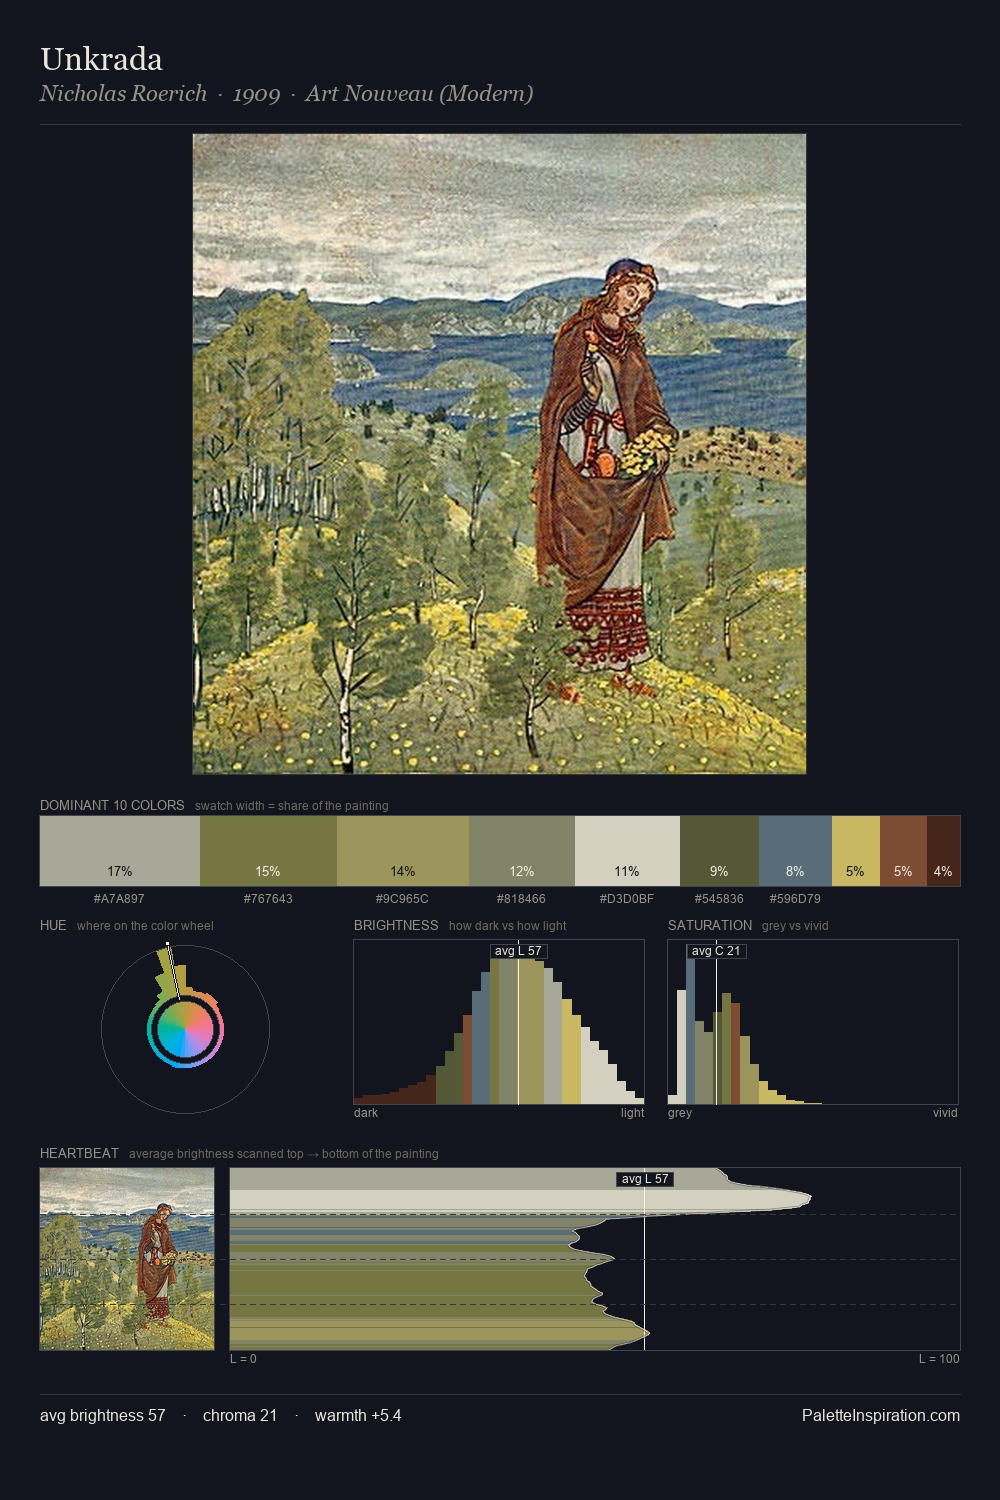Click the brightness histogram chart
This screenshot has height=1500, width=1000.
[499, 1022]
